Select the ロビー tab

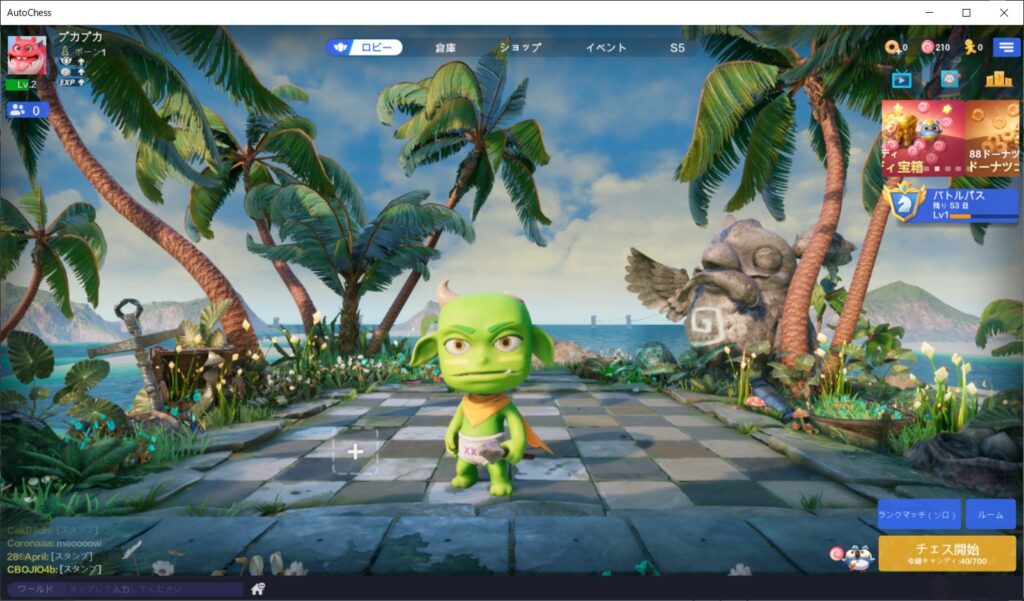tap(364, 47)
